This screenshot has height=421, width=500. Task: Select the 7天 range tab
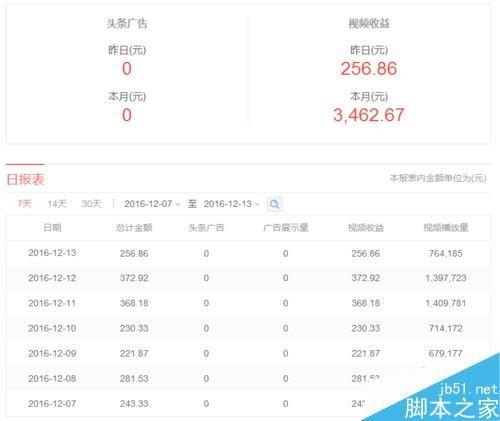click(24, 203)
